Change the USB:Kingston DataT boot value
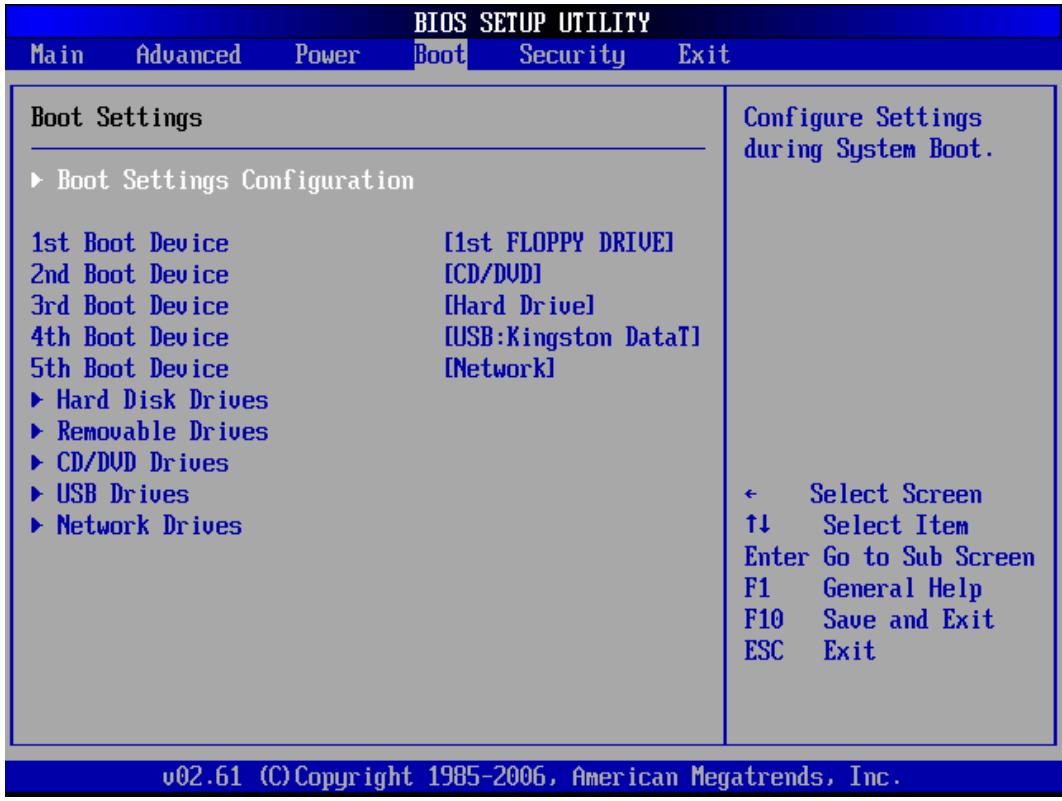Screen dimensions: 1062x801 coord(572,337)
